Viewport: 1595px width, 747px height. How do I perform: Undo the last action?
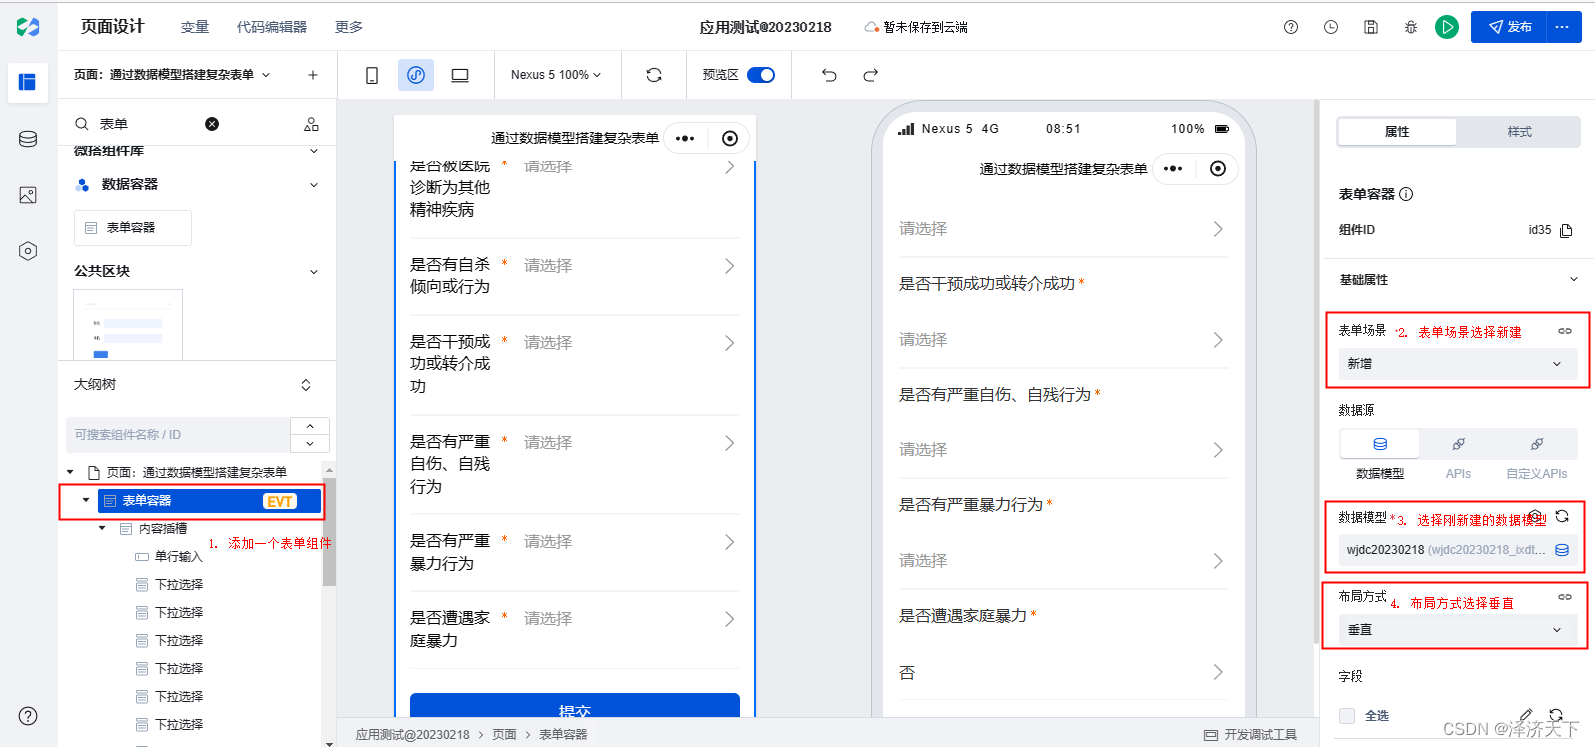829,75
